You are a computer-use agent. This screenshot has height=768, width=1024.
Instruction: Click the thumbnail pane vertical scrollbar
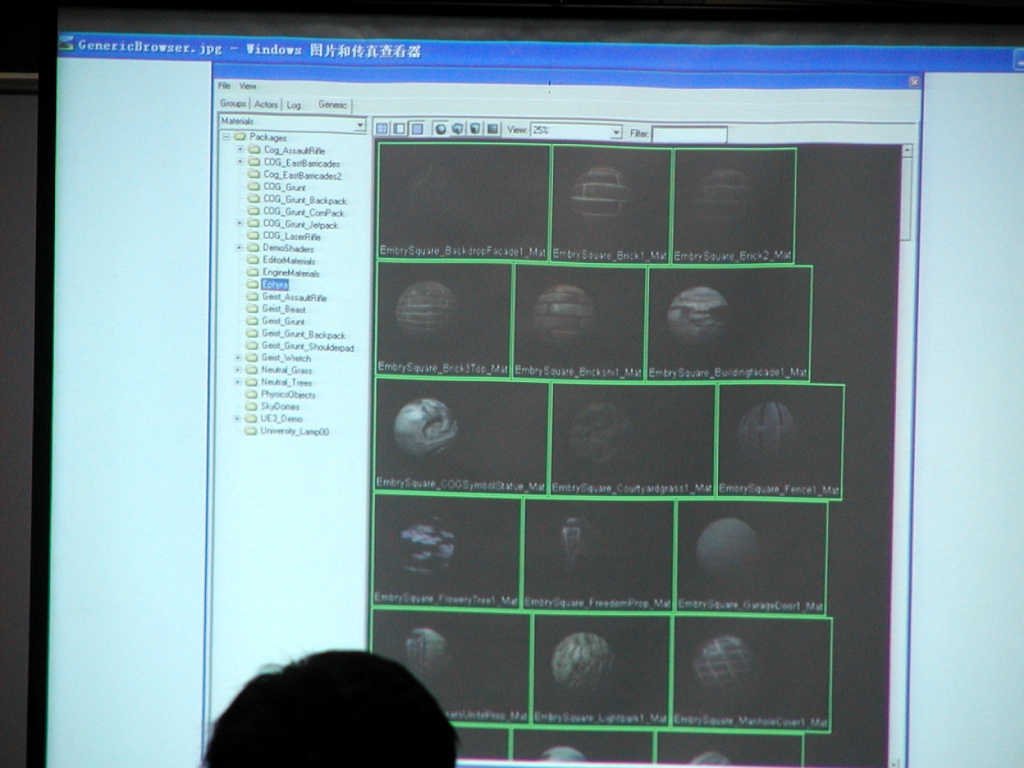point(906,200)
